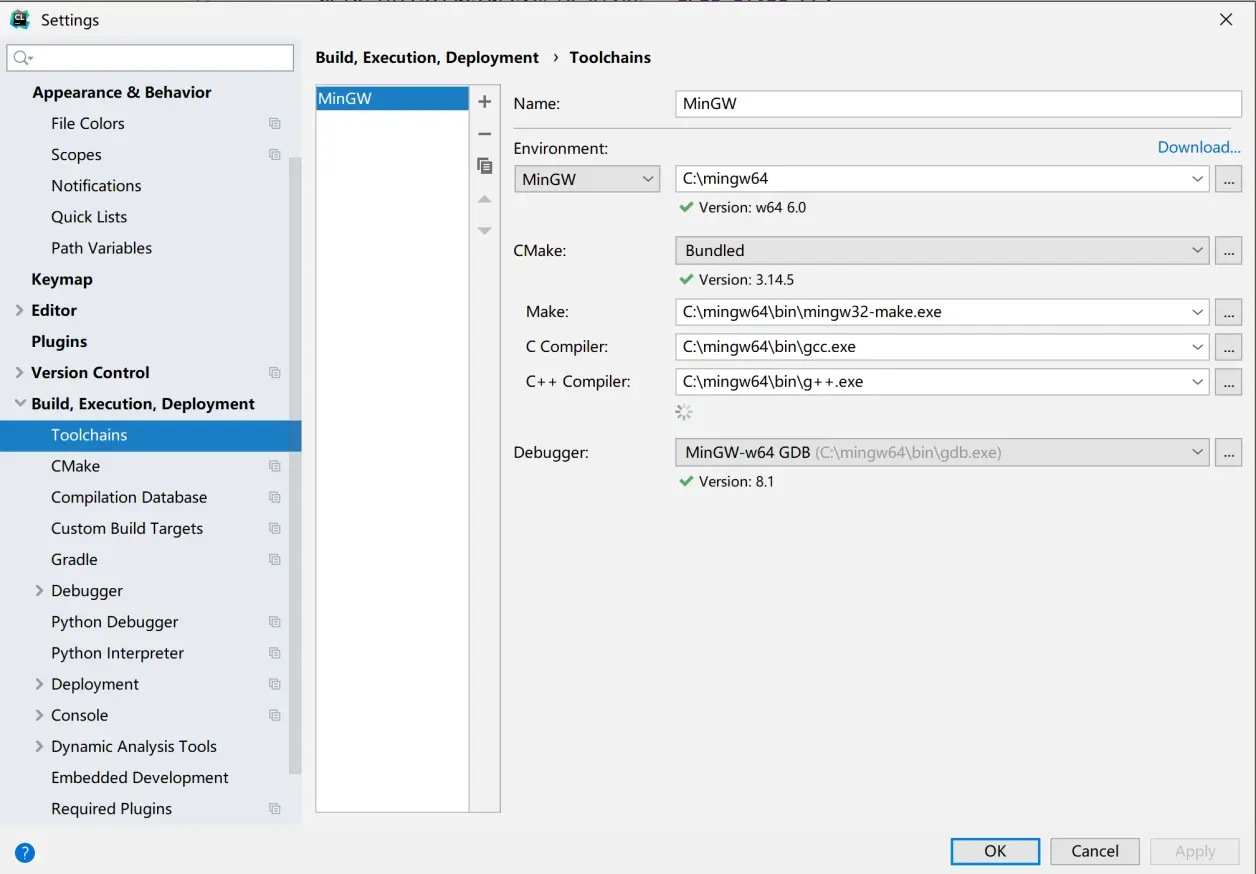
Task: Focus the settings search field
Action: pos(150,58)
